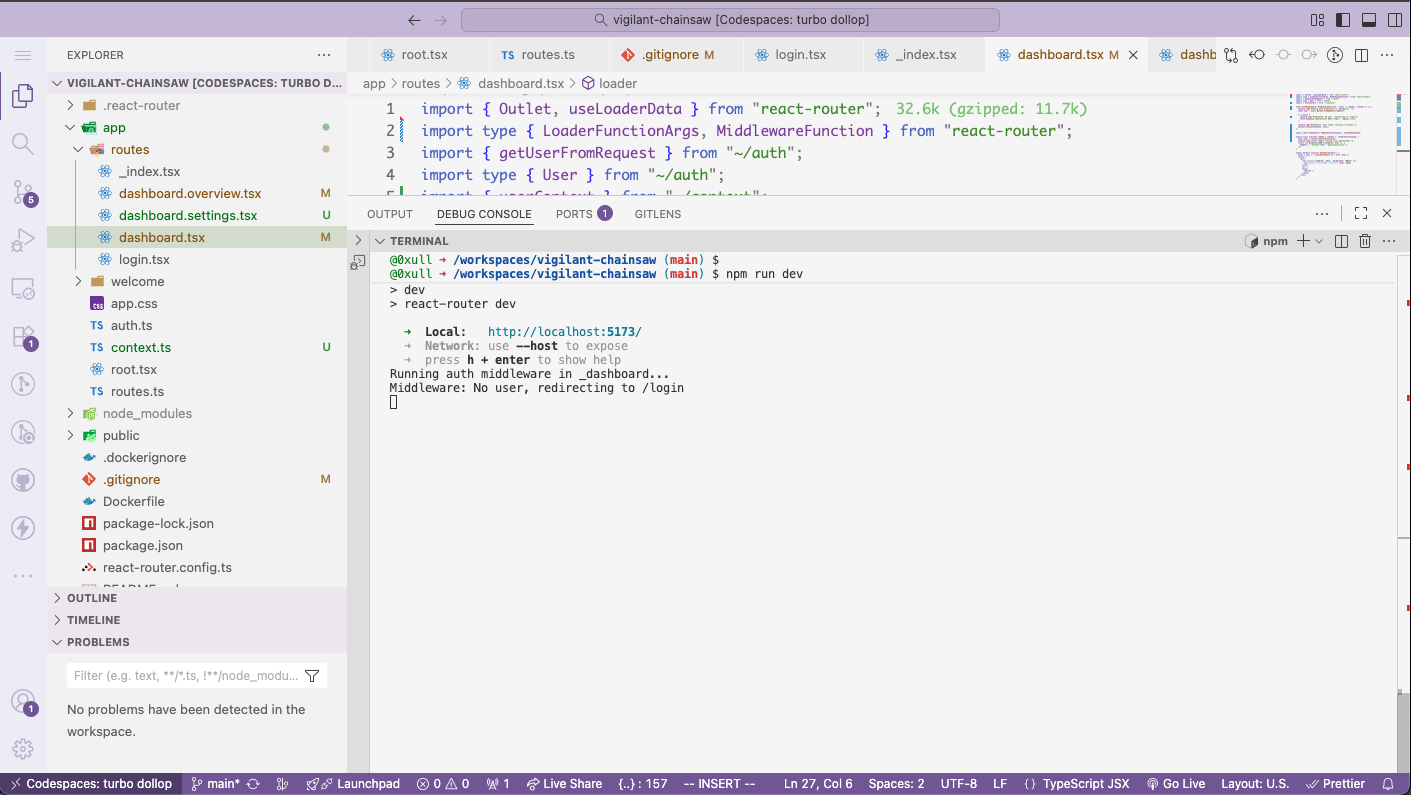Open the Search view in activity bar
Image resolution: width=1411 pixels, height=795 pixels.
click(x=23, y=143)
